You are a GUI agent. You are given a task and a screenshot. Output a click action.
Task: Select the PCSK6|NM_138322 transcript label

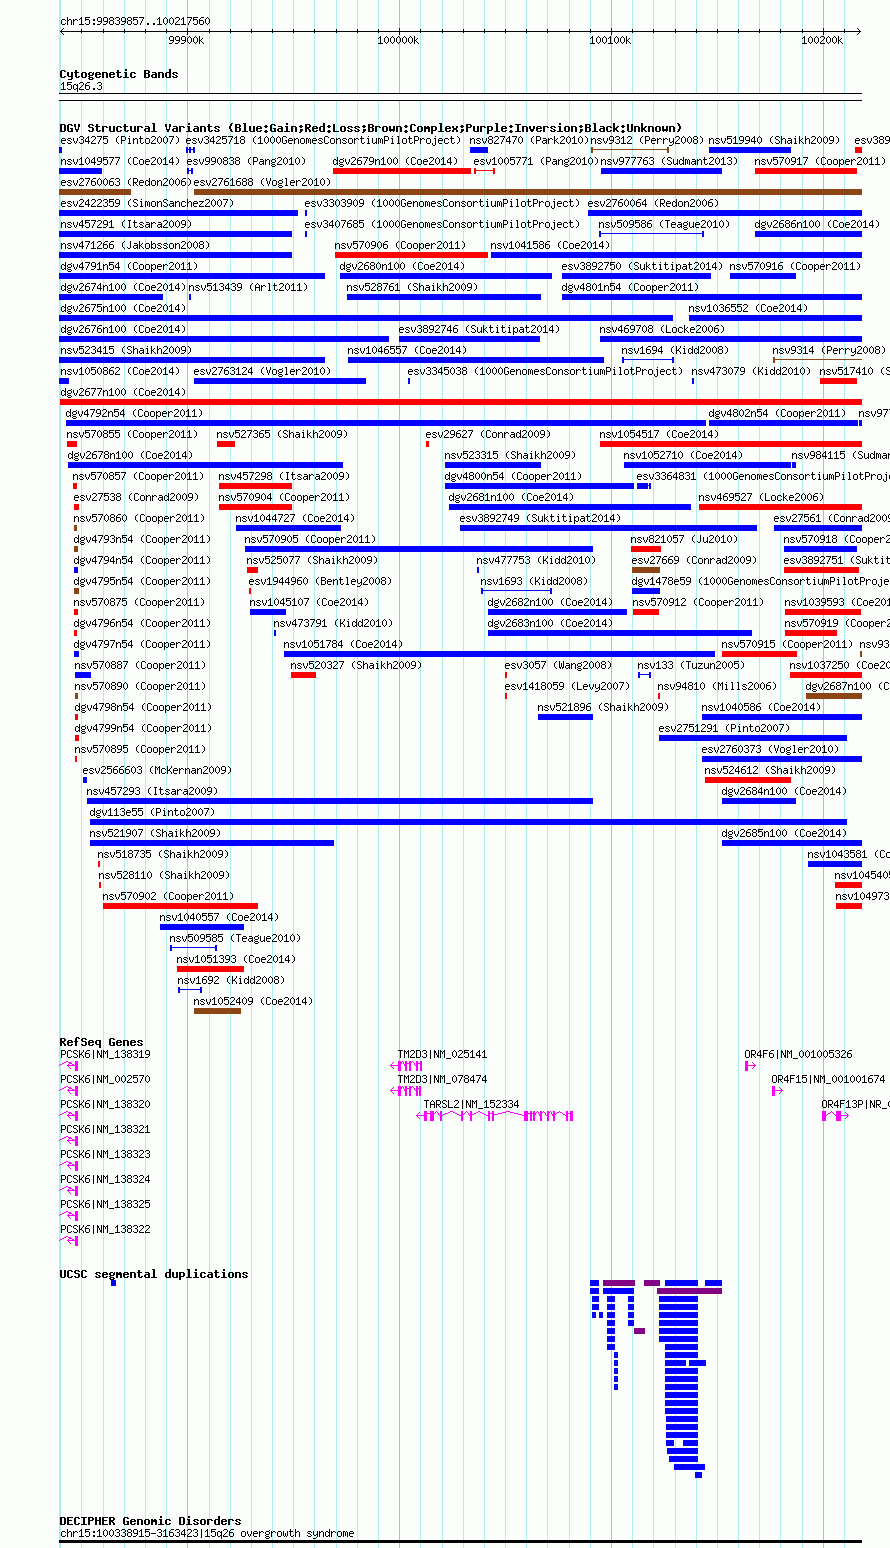105,1229
